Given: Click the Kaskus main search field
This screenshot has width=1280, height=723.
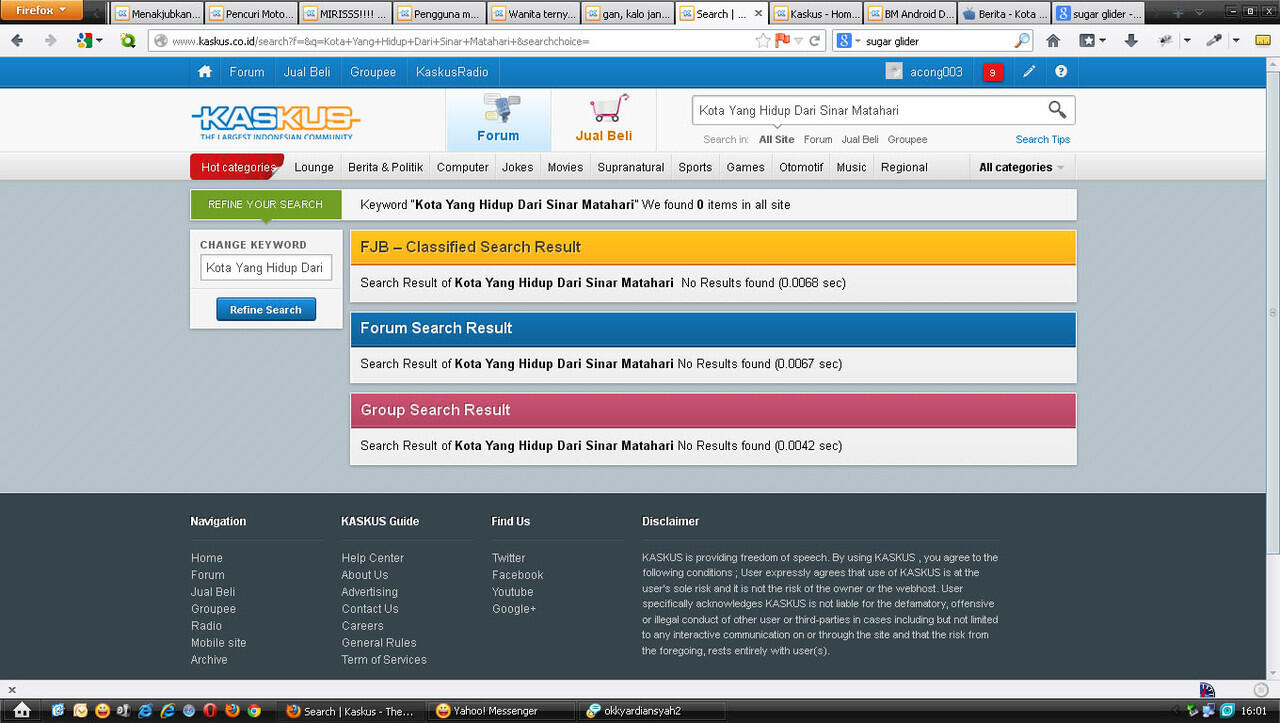Looking at the screenshot, I should coord(868,110).
